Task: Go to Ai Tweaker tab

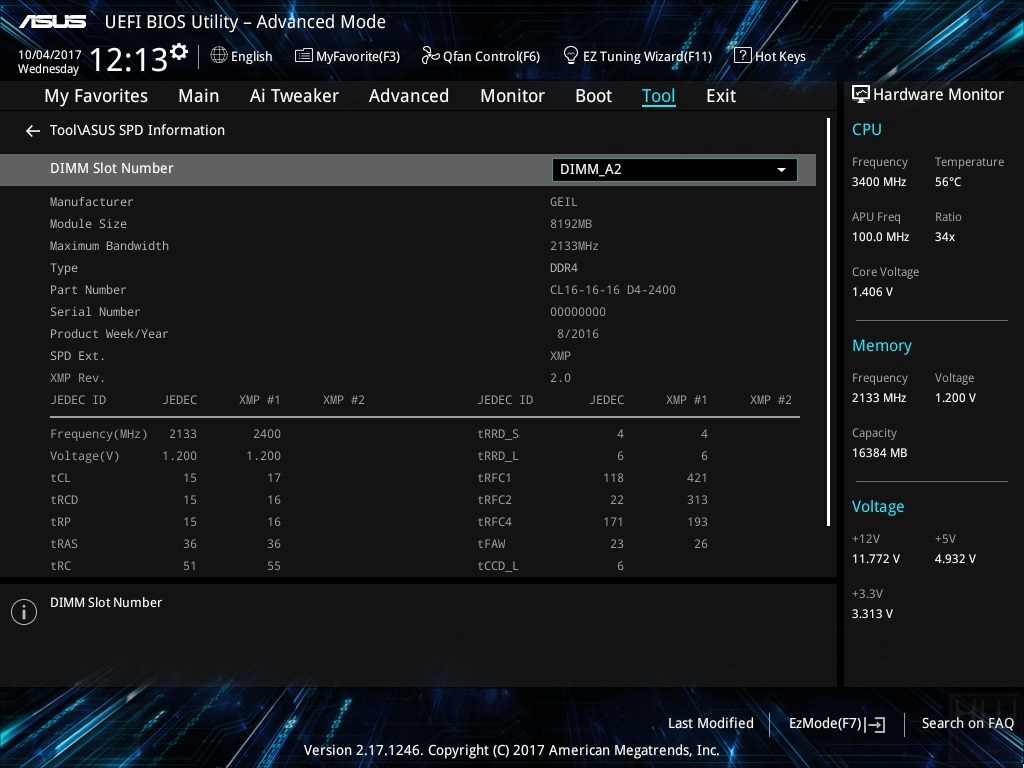Action: [x=294, y=96]
